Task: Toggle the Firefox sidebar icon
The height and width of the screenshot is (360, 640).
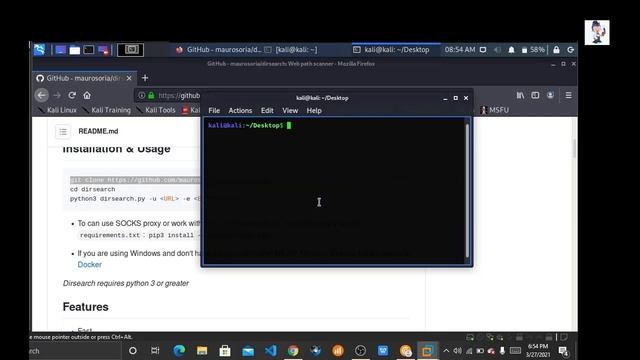Action: point(535,96)
